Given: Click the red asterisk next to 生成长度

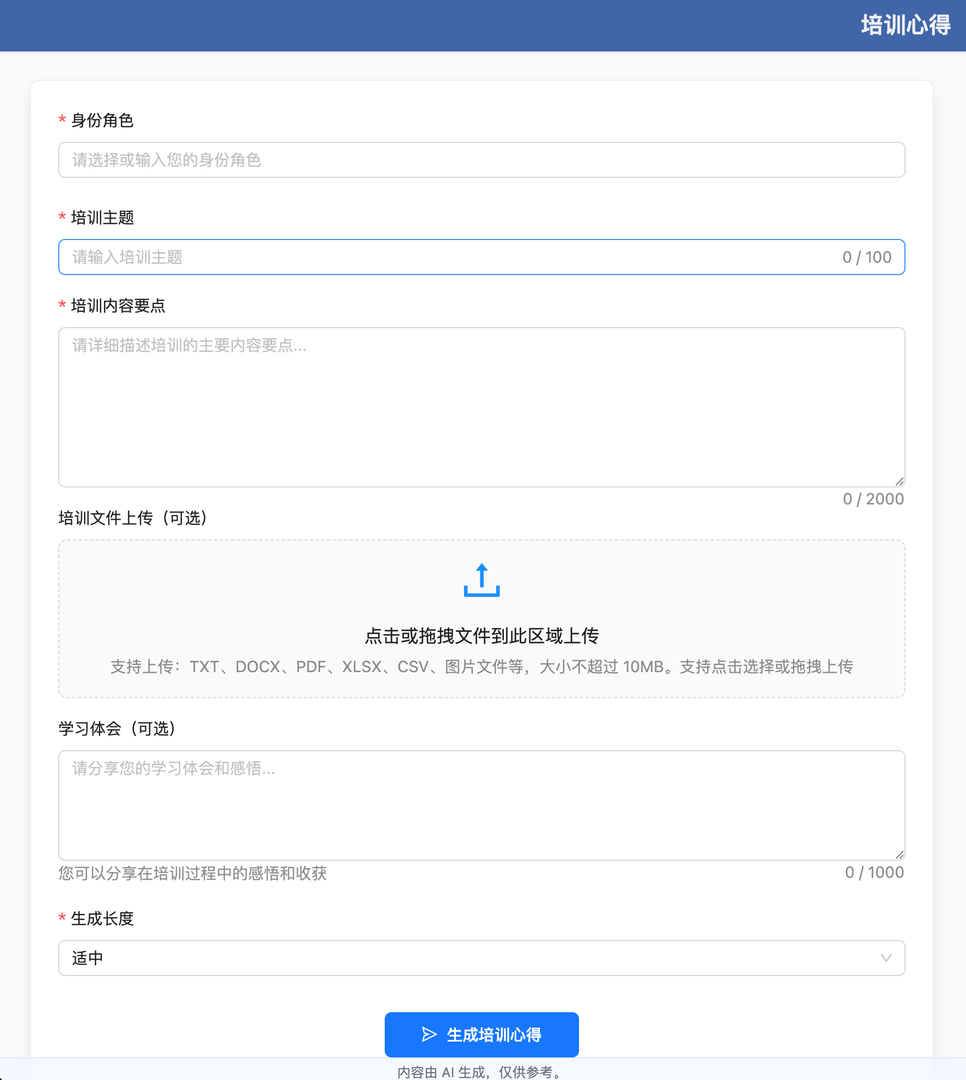Looking at the screenshot, I should (62, 918).
